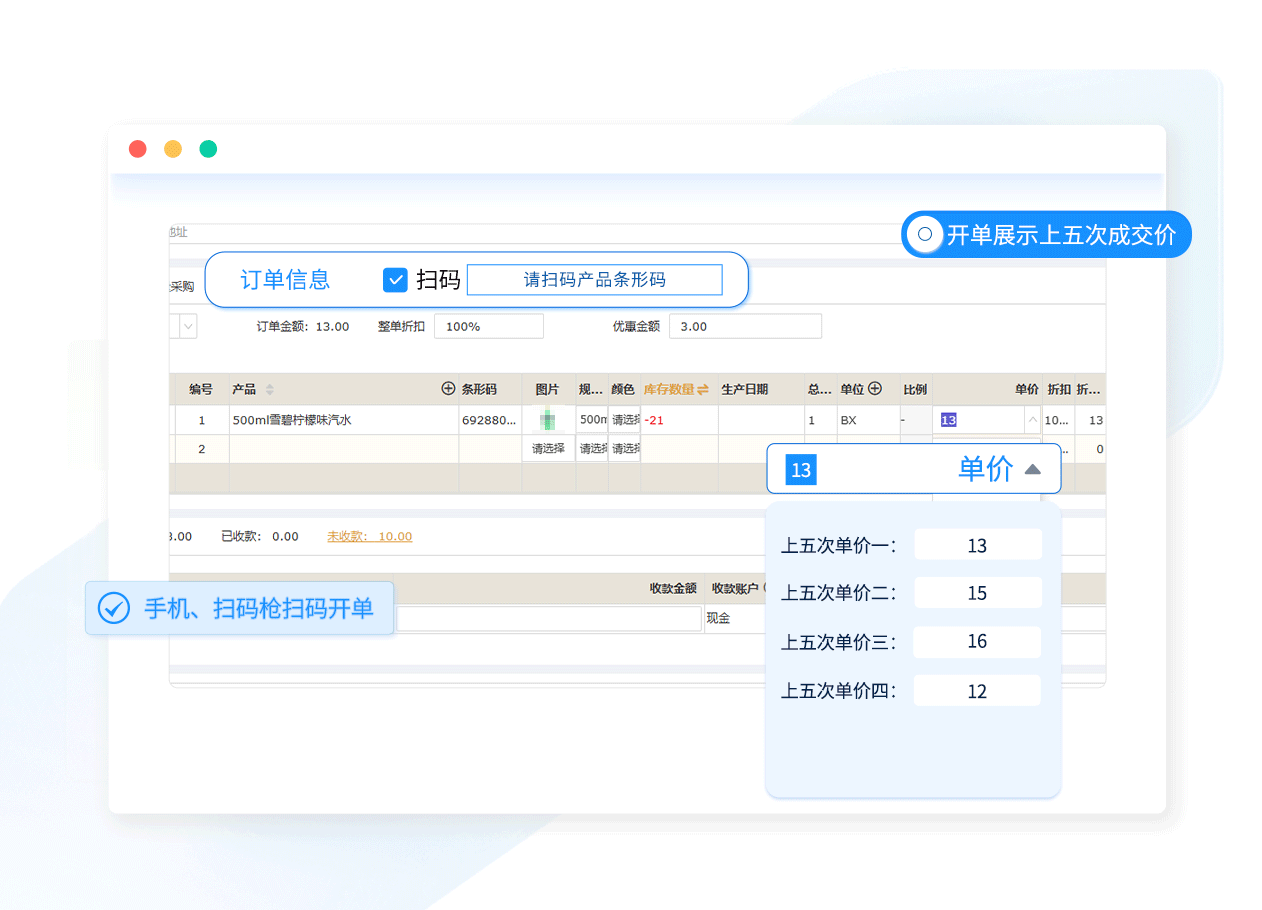This screenshot has height=910, width=1262.
Task: Click the checkmark icon beside 手机、扫码枪扫码开单
Action: tap(114, 608)
